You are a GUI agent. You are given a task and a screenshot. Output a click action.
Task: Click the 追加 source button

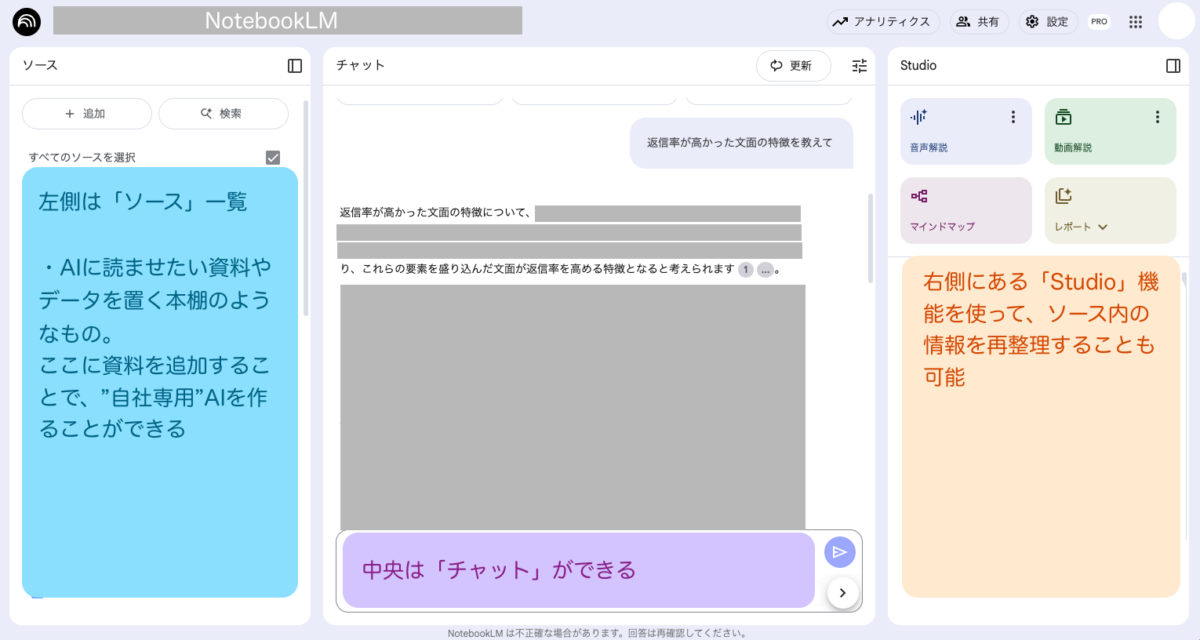tap(86, 114)
